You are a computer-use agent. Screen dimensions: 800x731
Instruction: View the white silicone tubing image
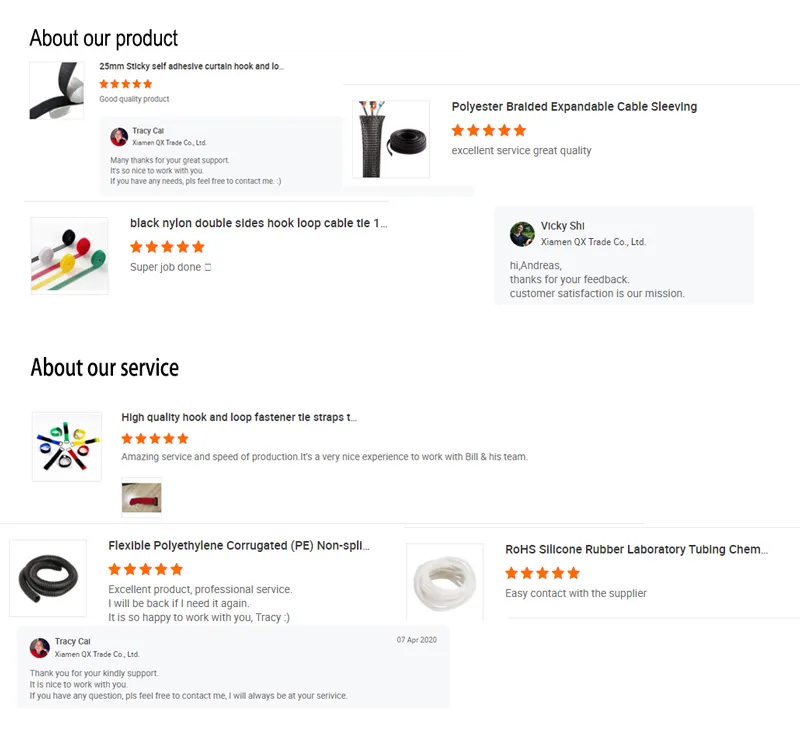click(445, 582)
